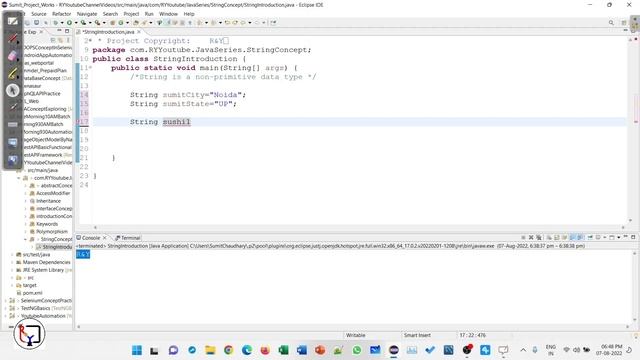Open Google Chrome from taskbar

(229, 350)
